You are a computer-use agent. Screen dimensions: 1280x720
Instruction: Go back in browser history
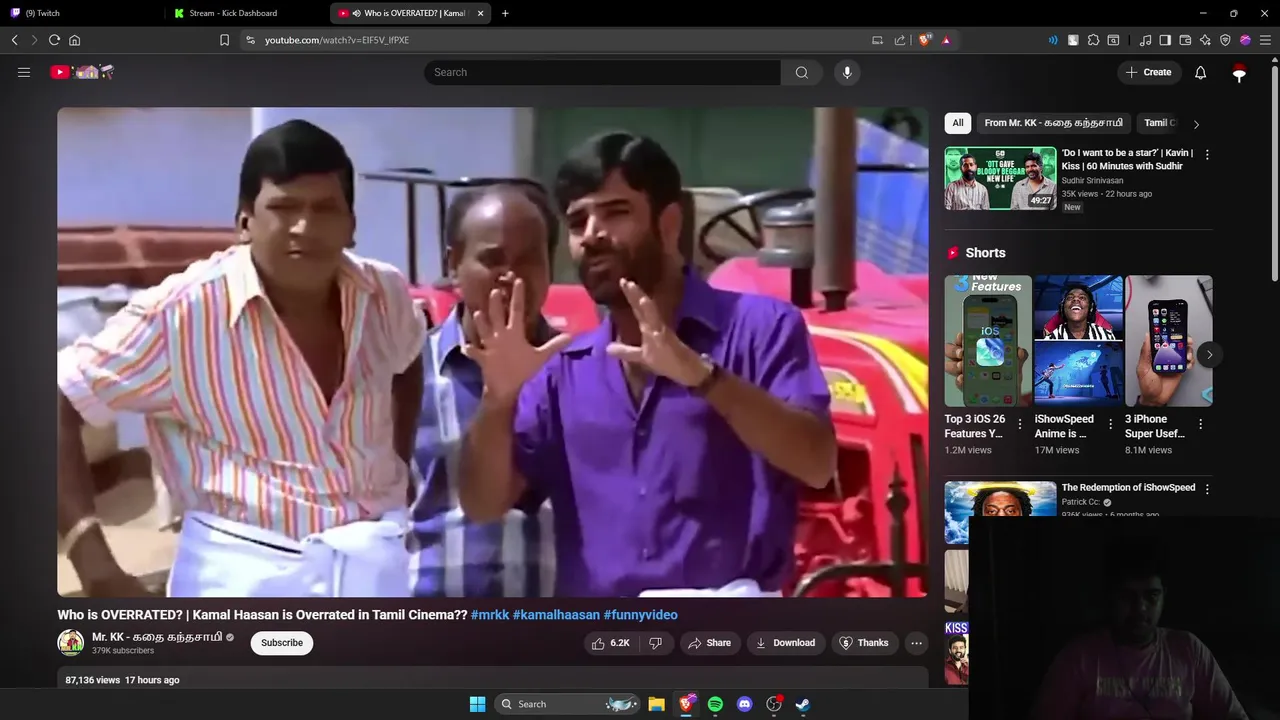[x=14, y=40]
